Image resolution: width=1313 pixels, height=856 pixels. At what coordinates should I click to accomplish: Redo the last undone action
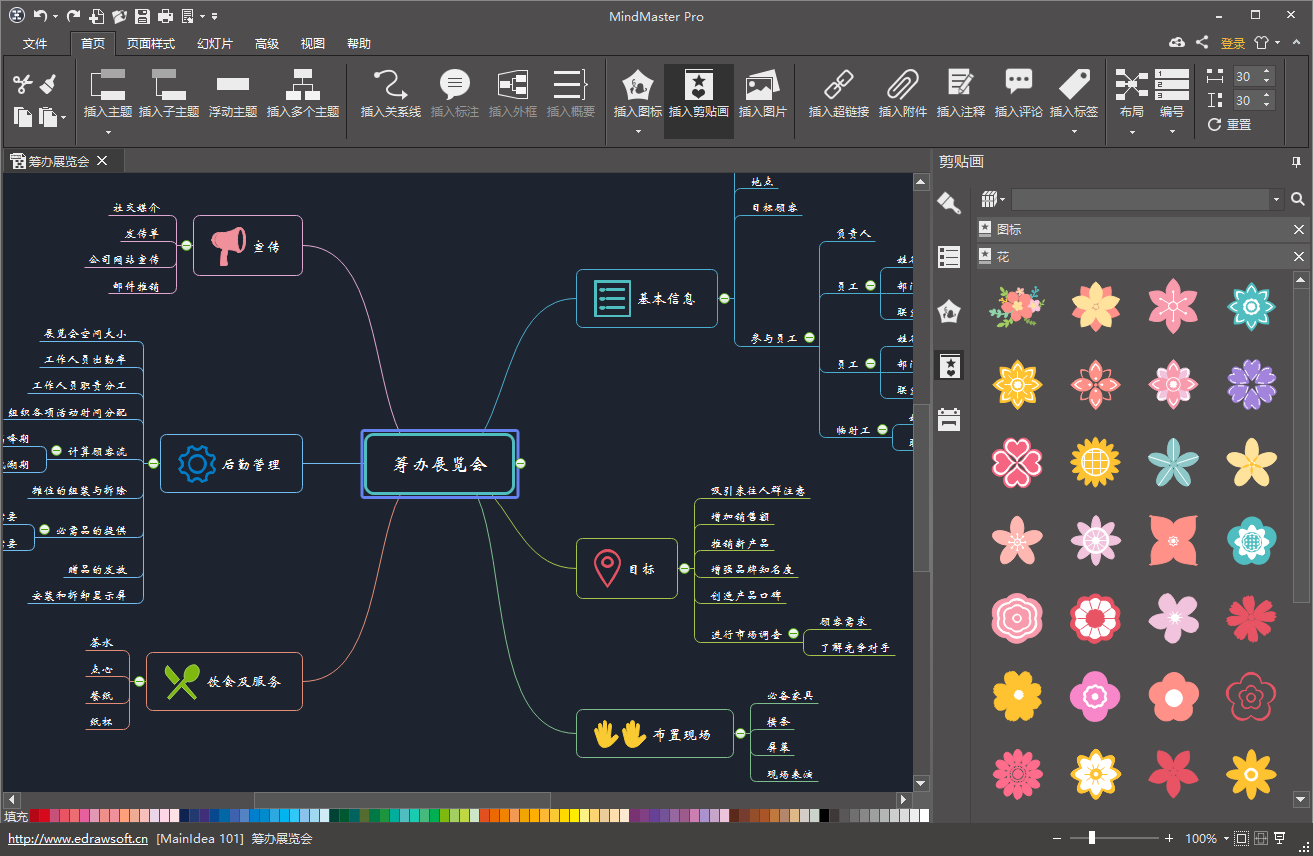click(x=73, y=16)
